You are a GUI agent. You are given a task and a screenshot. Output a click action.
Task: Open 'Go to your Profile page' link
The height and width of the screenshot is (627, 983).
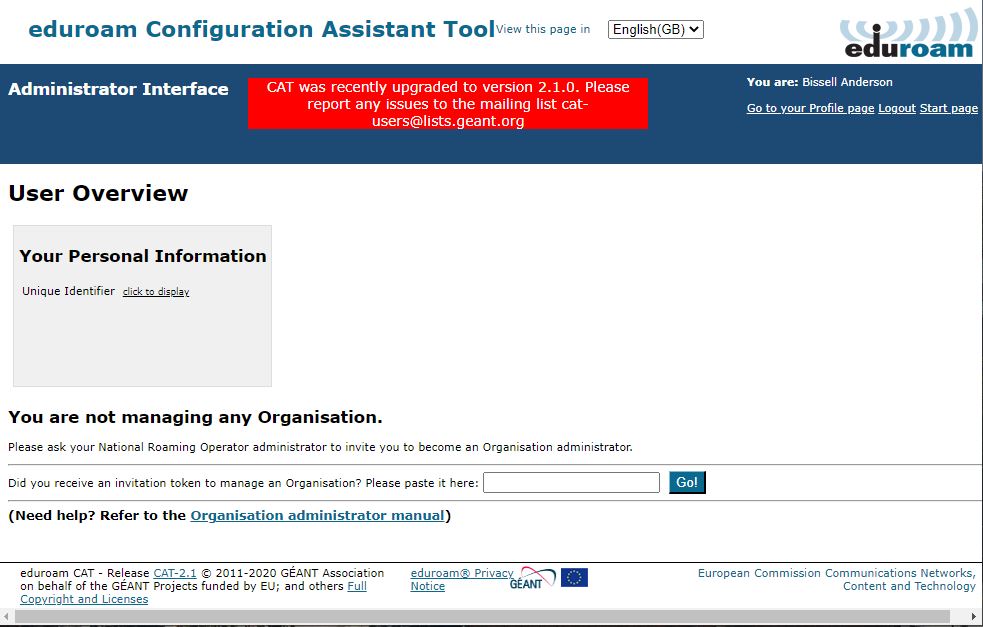point(810,108)
